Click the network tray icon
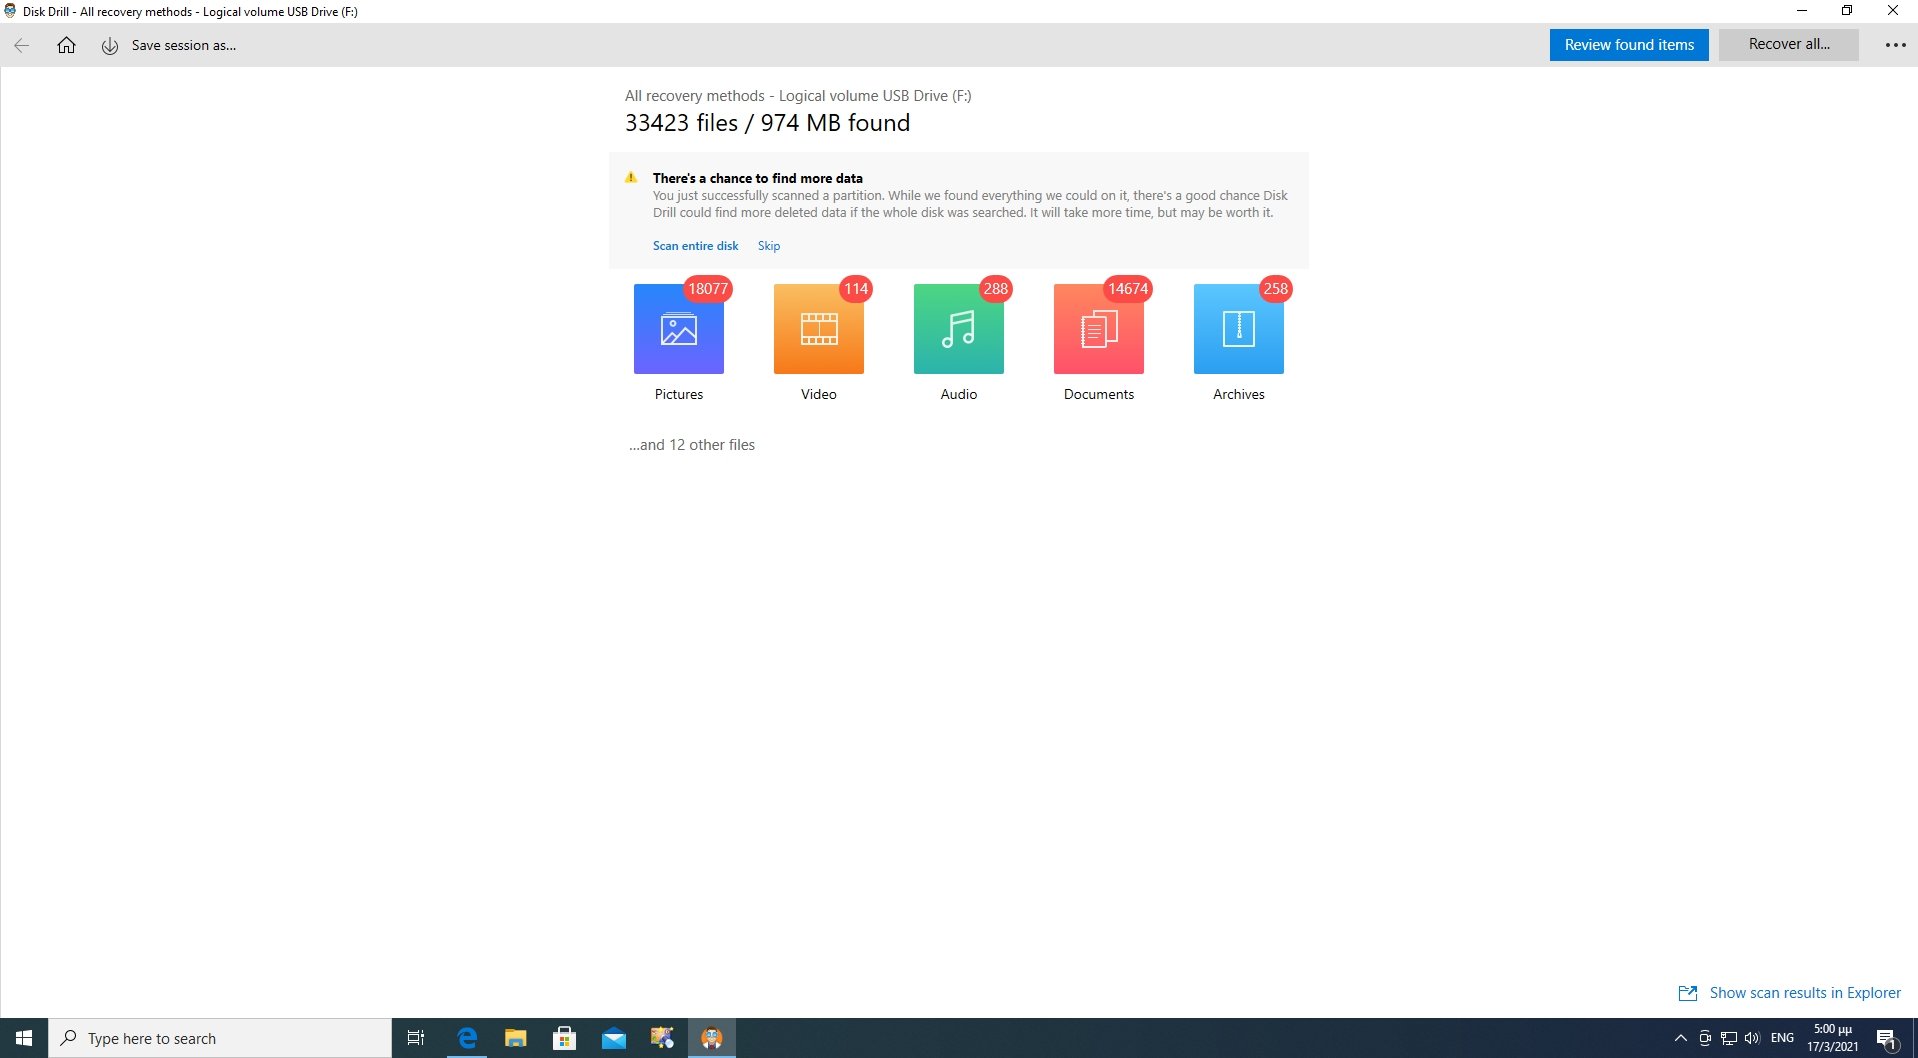This screenshot has width=1918, height=1058. (x=1728, y=1038)
